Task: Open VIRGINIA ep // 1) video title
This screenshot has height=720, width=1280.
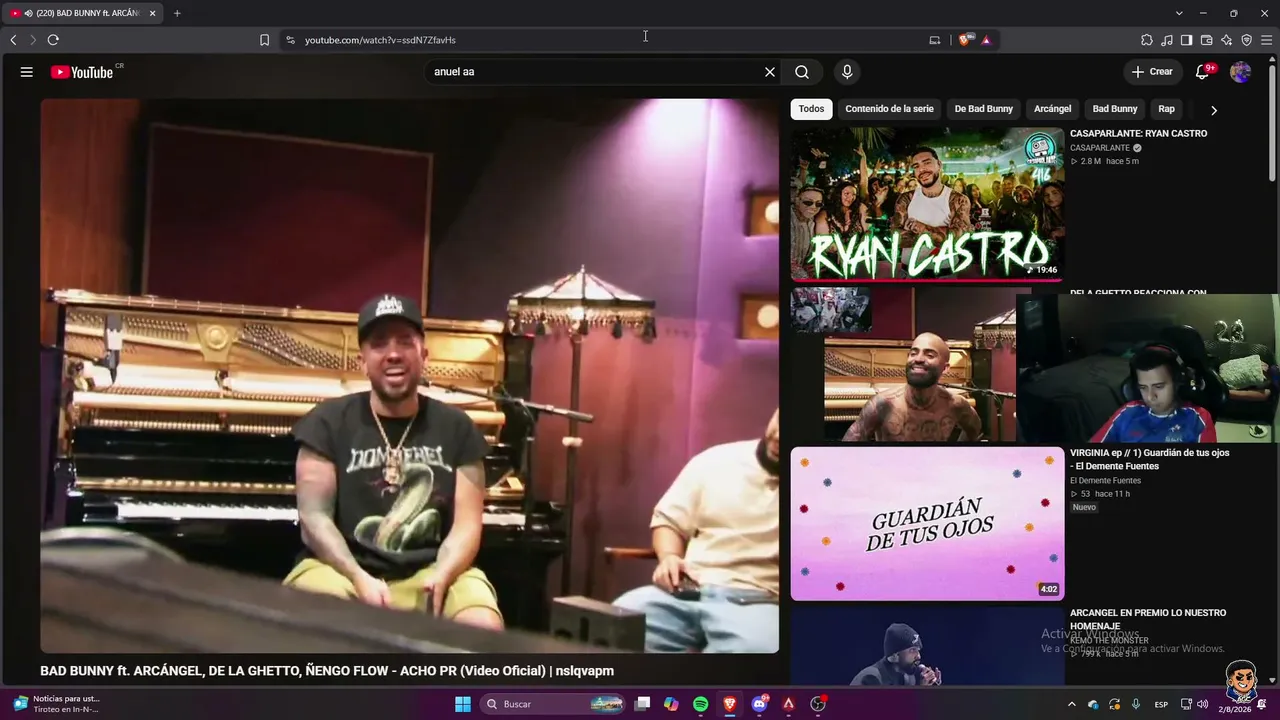Action: tap(1150, 459)
